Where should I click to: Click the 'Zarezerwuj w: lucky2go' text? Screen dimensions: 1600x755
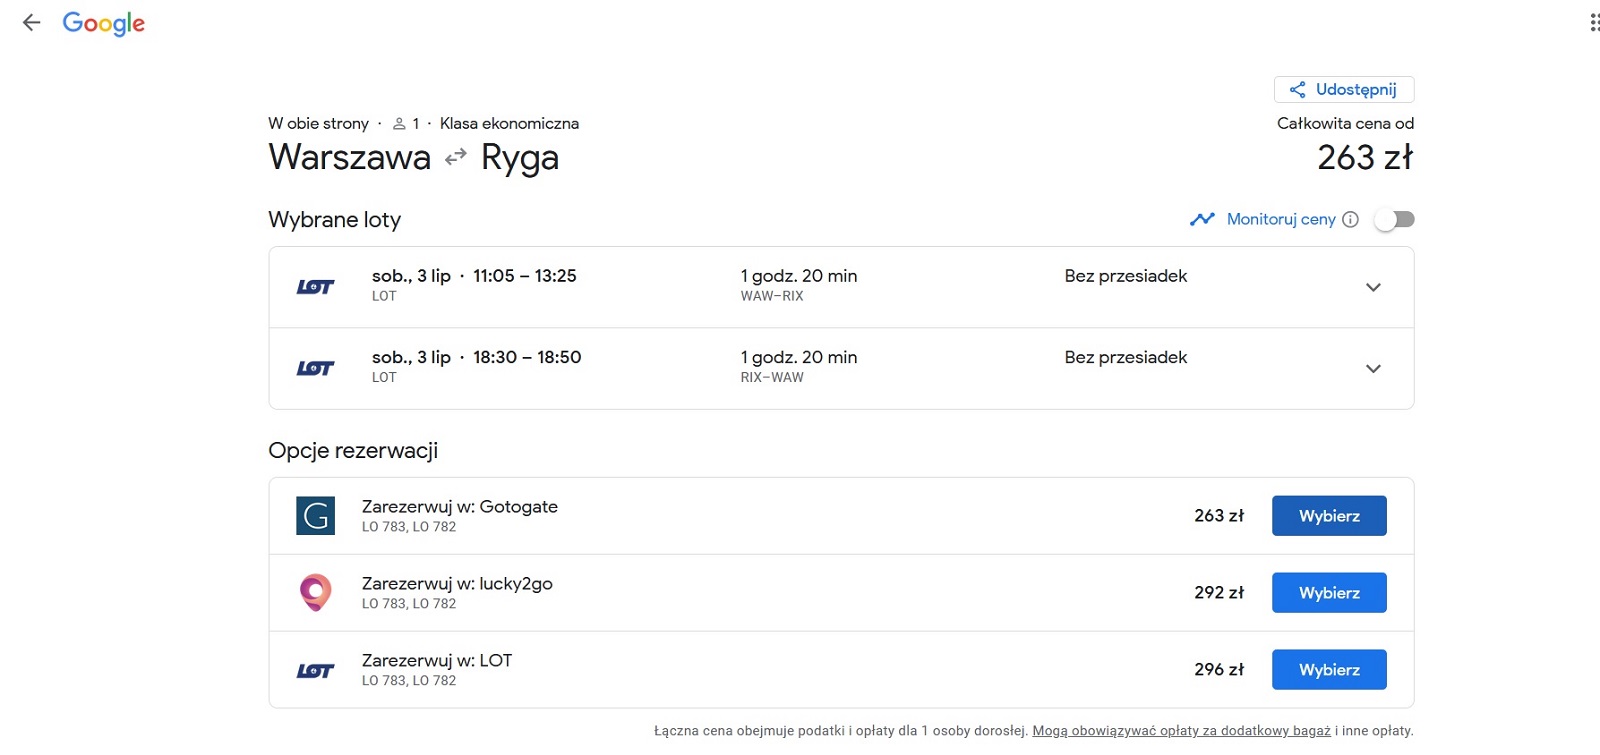coord(457,584)
